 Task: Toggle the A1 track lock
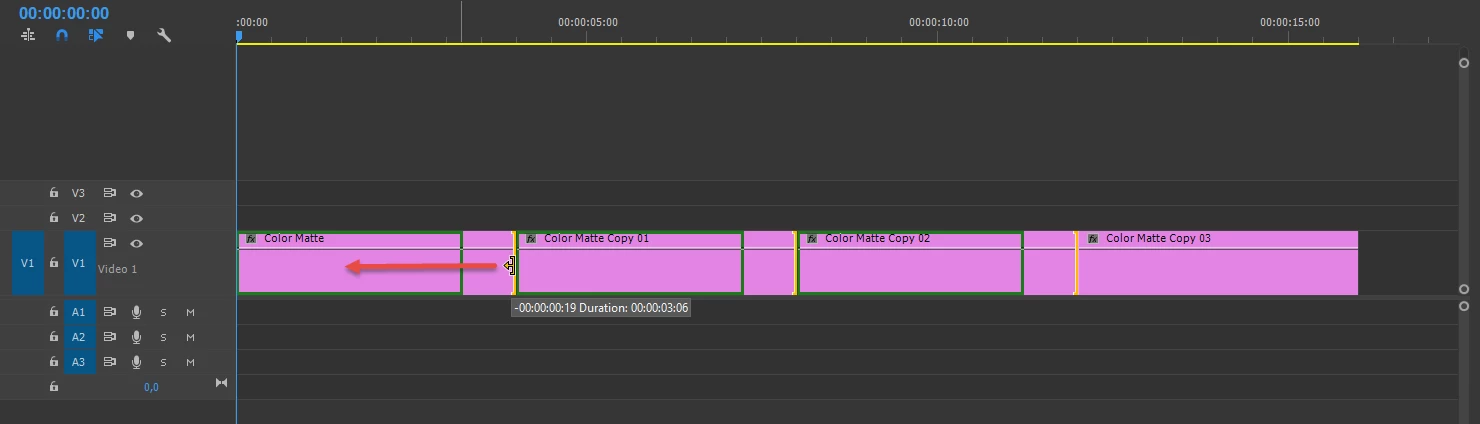[x=54, y=312]
